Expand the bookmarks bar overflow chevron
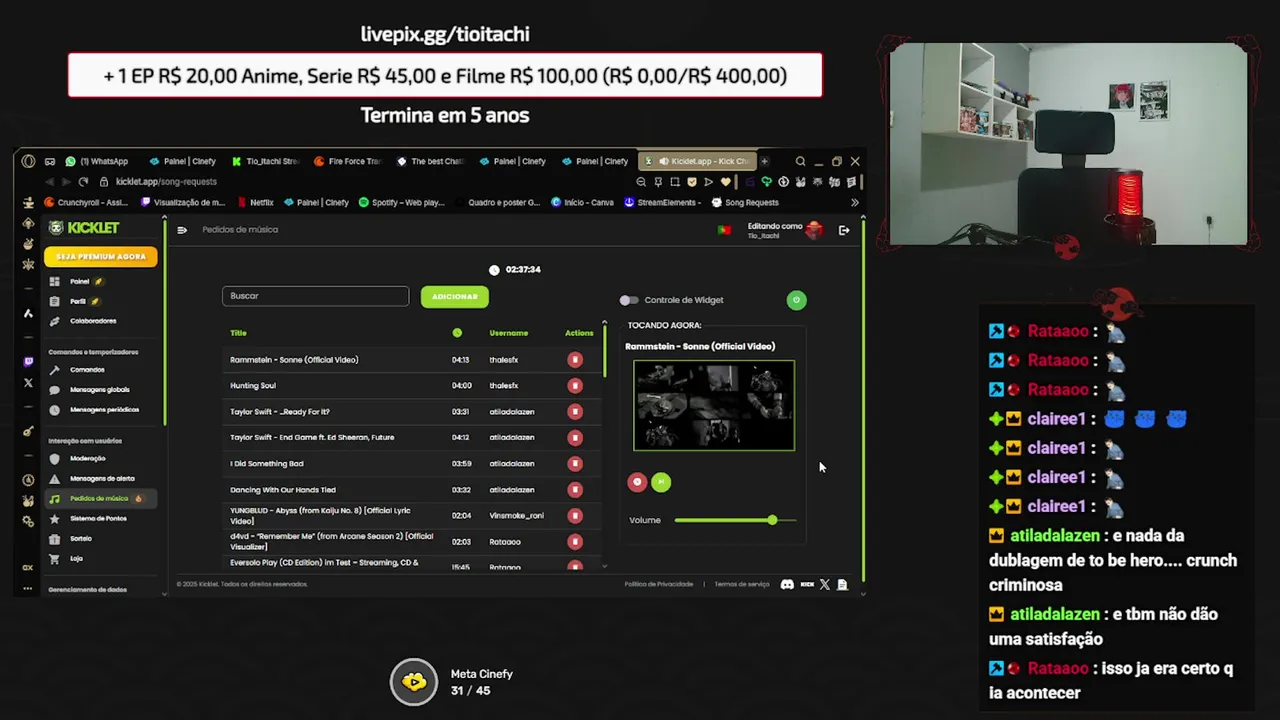Screen dimensions: 1280x720 tap(854, 202)
